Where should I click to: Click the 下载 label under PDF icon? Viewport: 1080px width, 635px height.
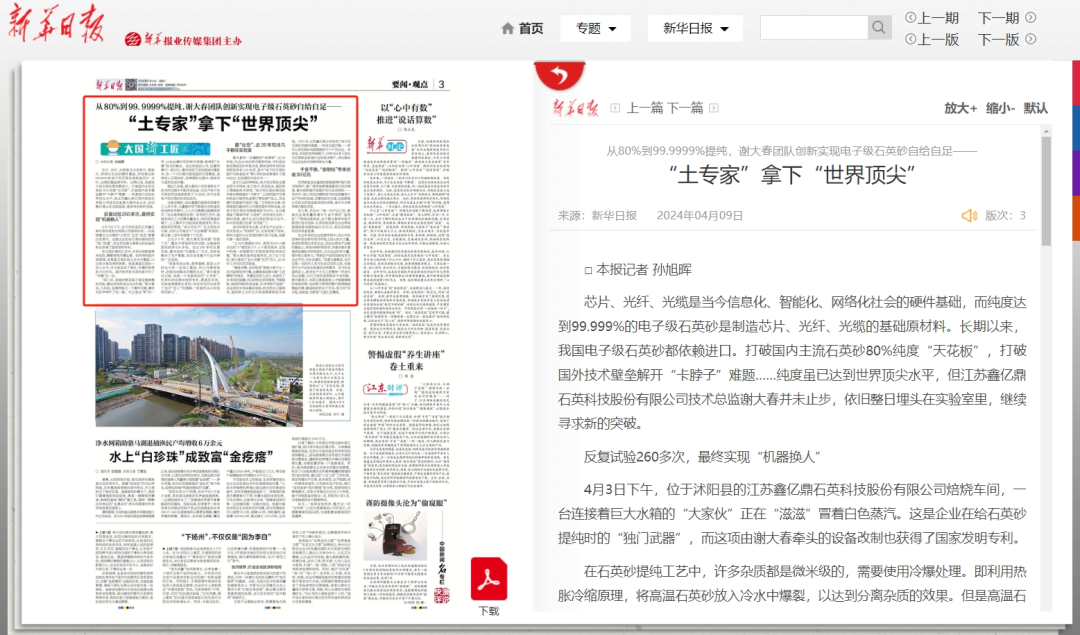[489, 611]
